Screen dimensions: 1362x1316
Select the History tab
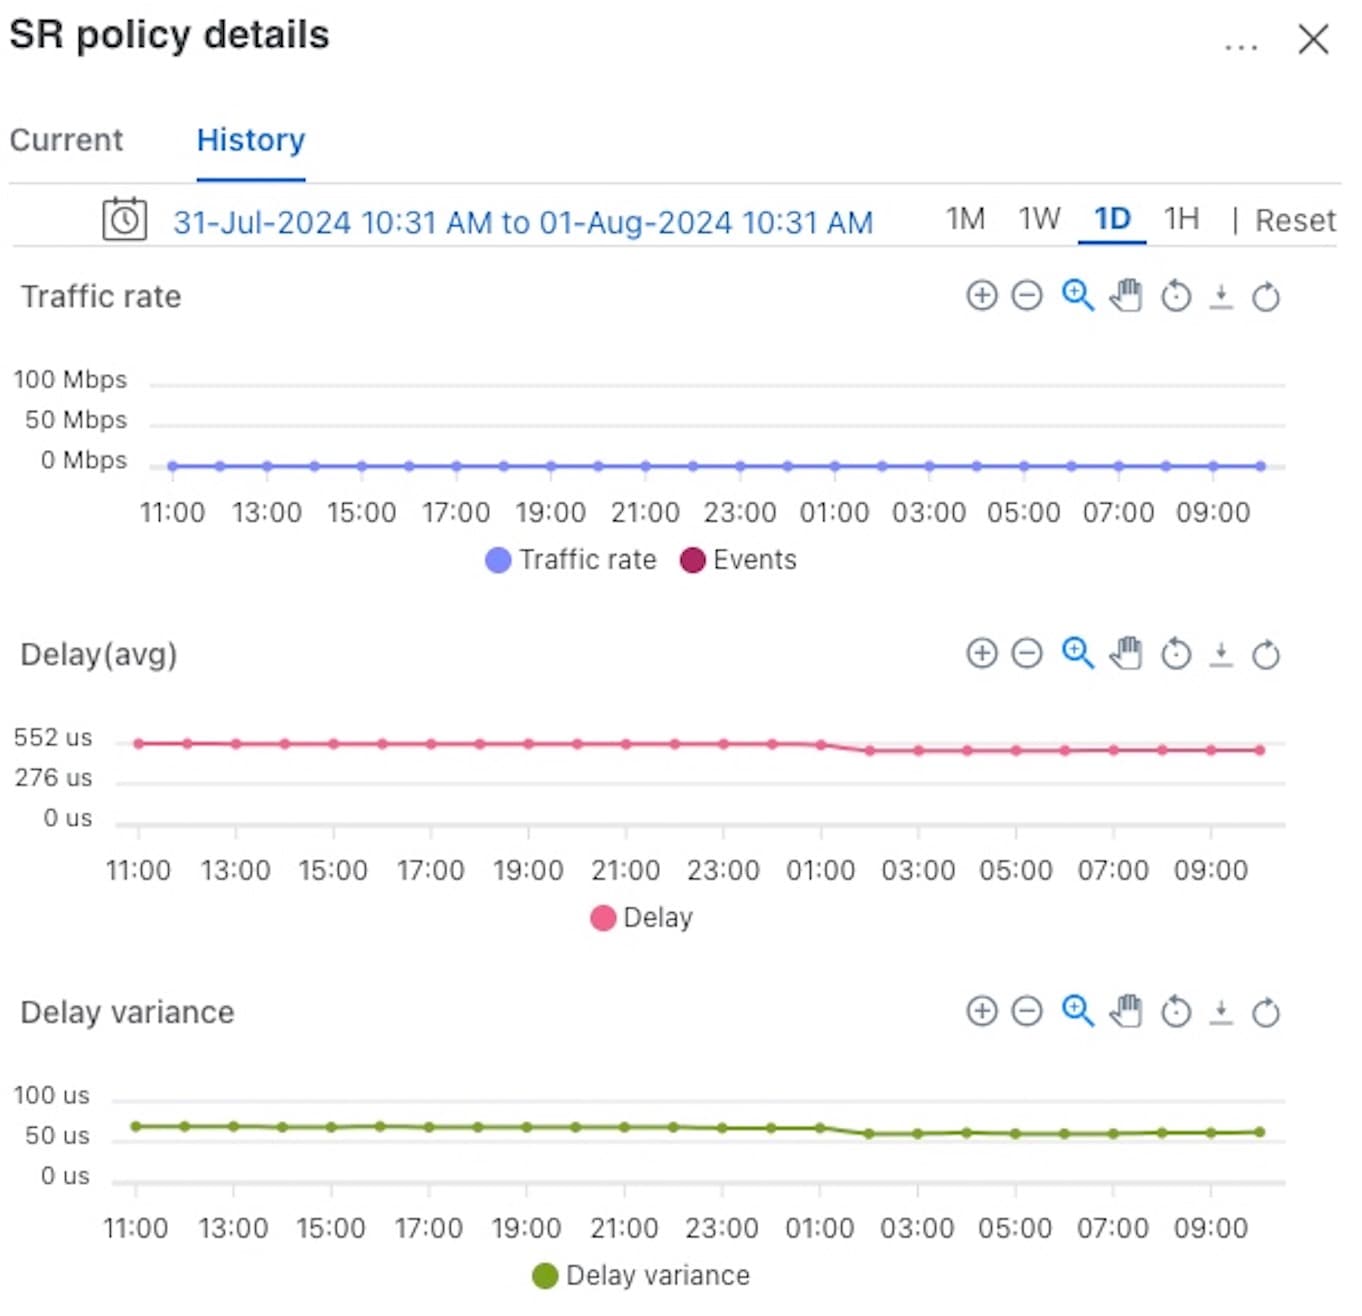[x=251, y=140]
